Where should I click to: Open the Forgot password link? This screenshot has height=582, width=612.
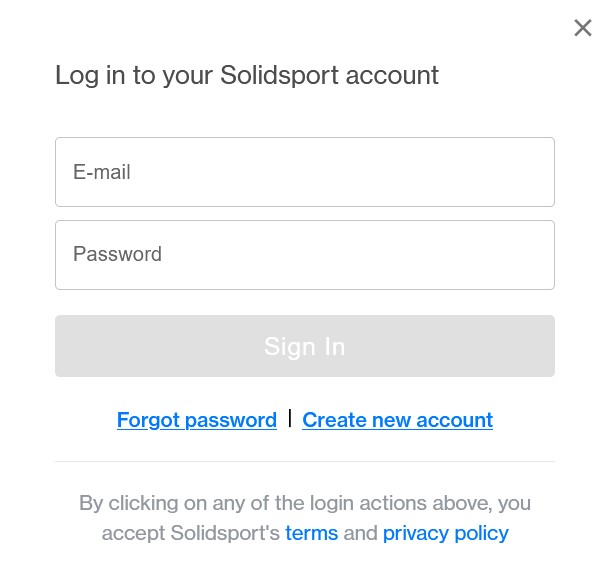[197, 420]
